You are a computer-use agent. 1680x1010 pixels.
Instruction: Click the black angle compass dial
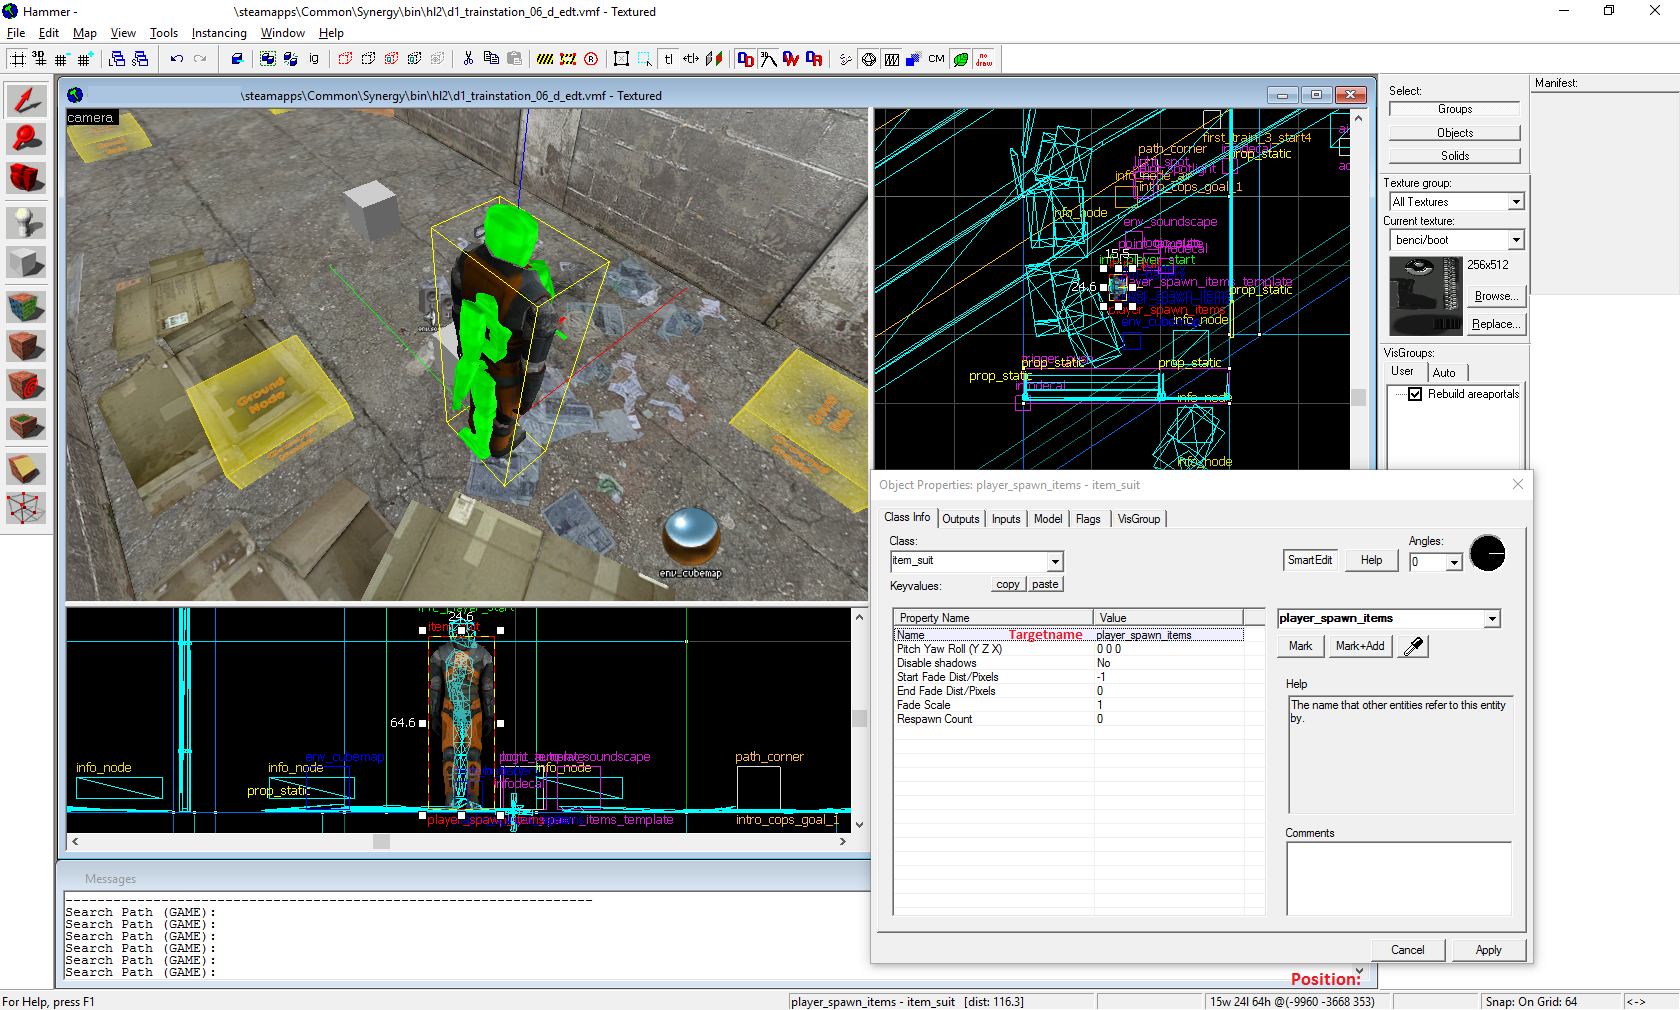click(1487, 554)
